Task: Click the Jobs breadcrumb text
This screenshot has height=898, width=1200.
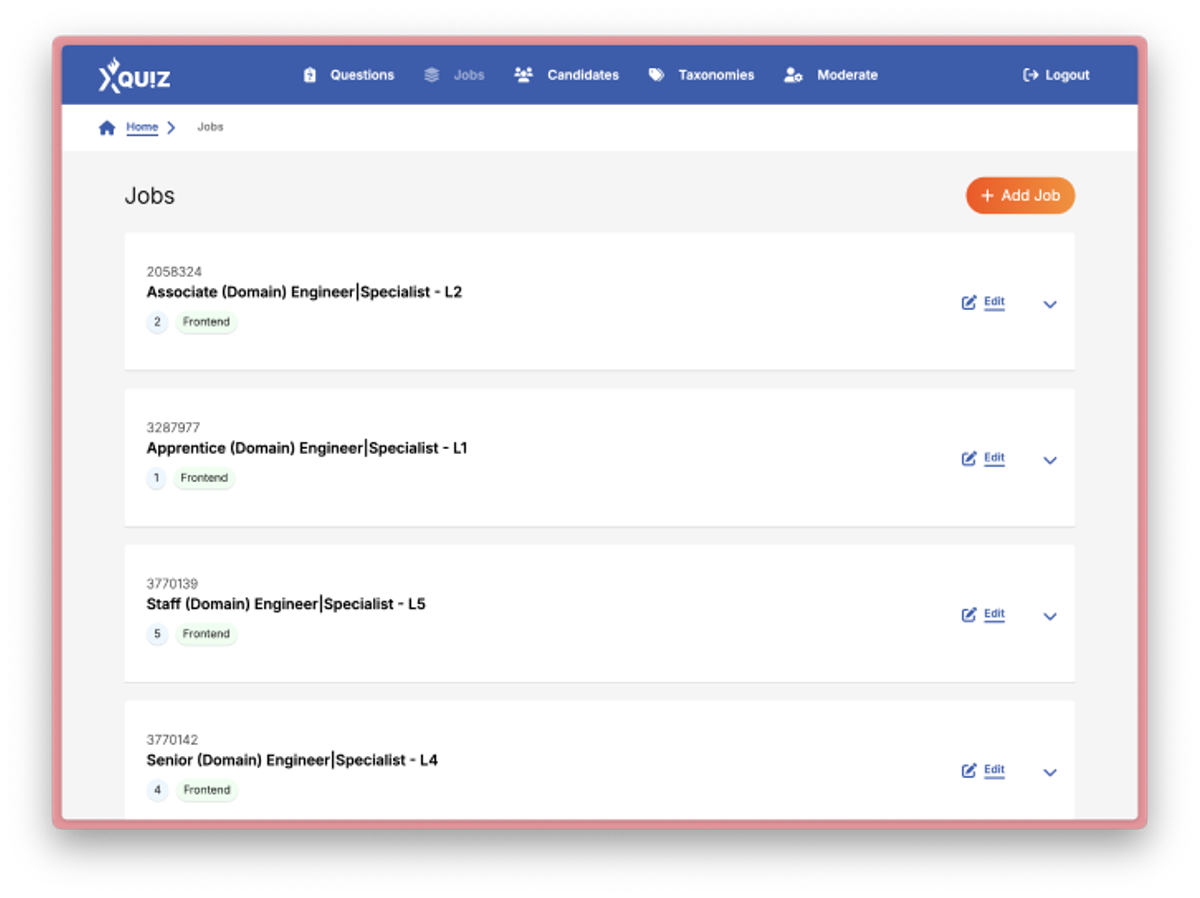Action: pyautogui.click(x=210, y=128)
